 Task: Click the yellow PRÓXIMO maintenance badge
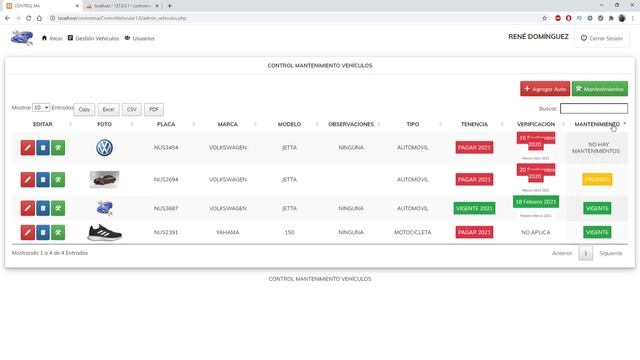click(597, 179)
